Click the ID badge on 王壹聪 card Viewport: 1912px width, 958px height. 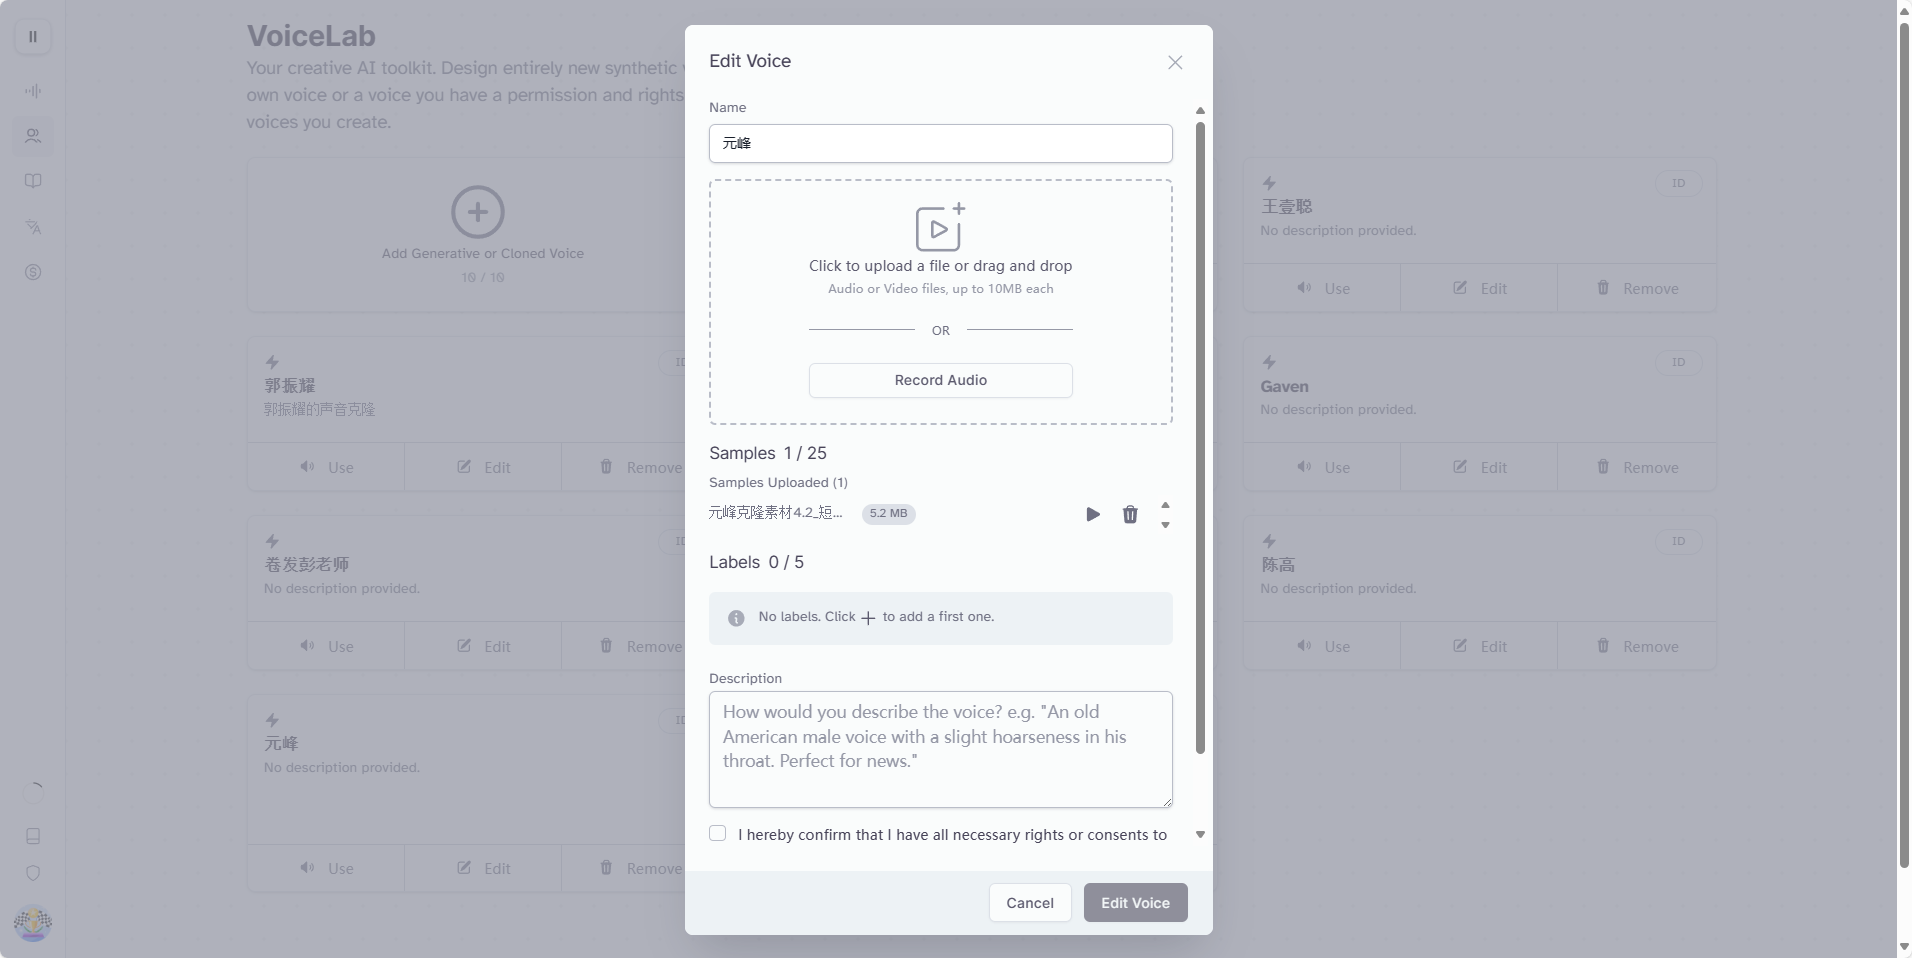[1679, 183]
